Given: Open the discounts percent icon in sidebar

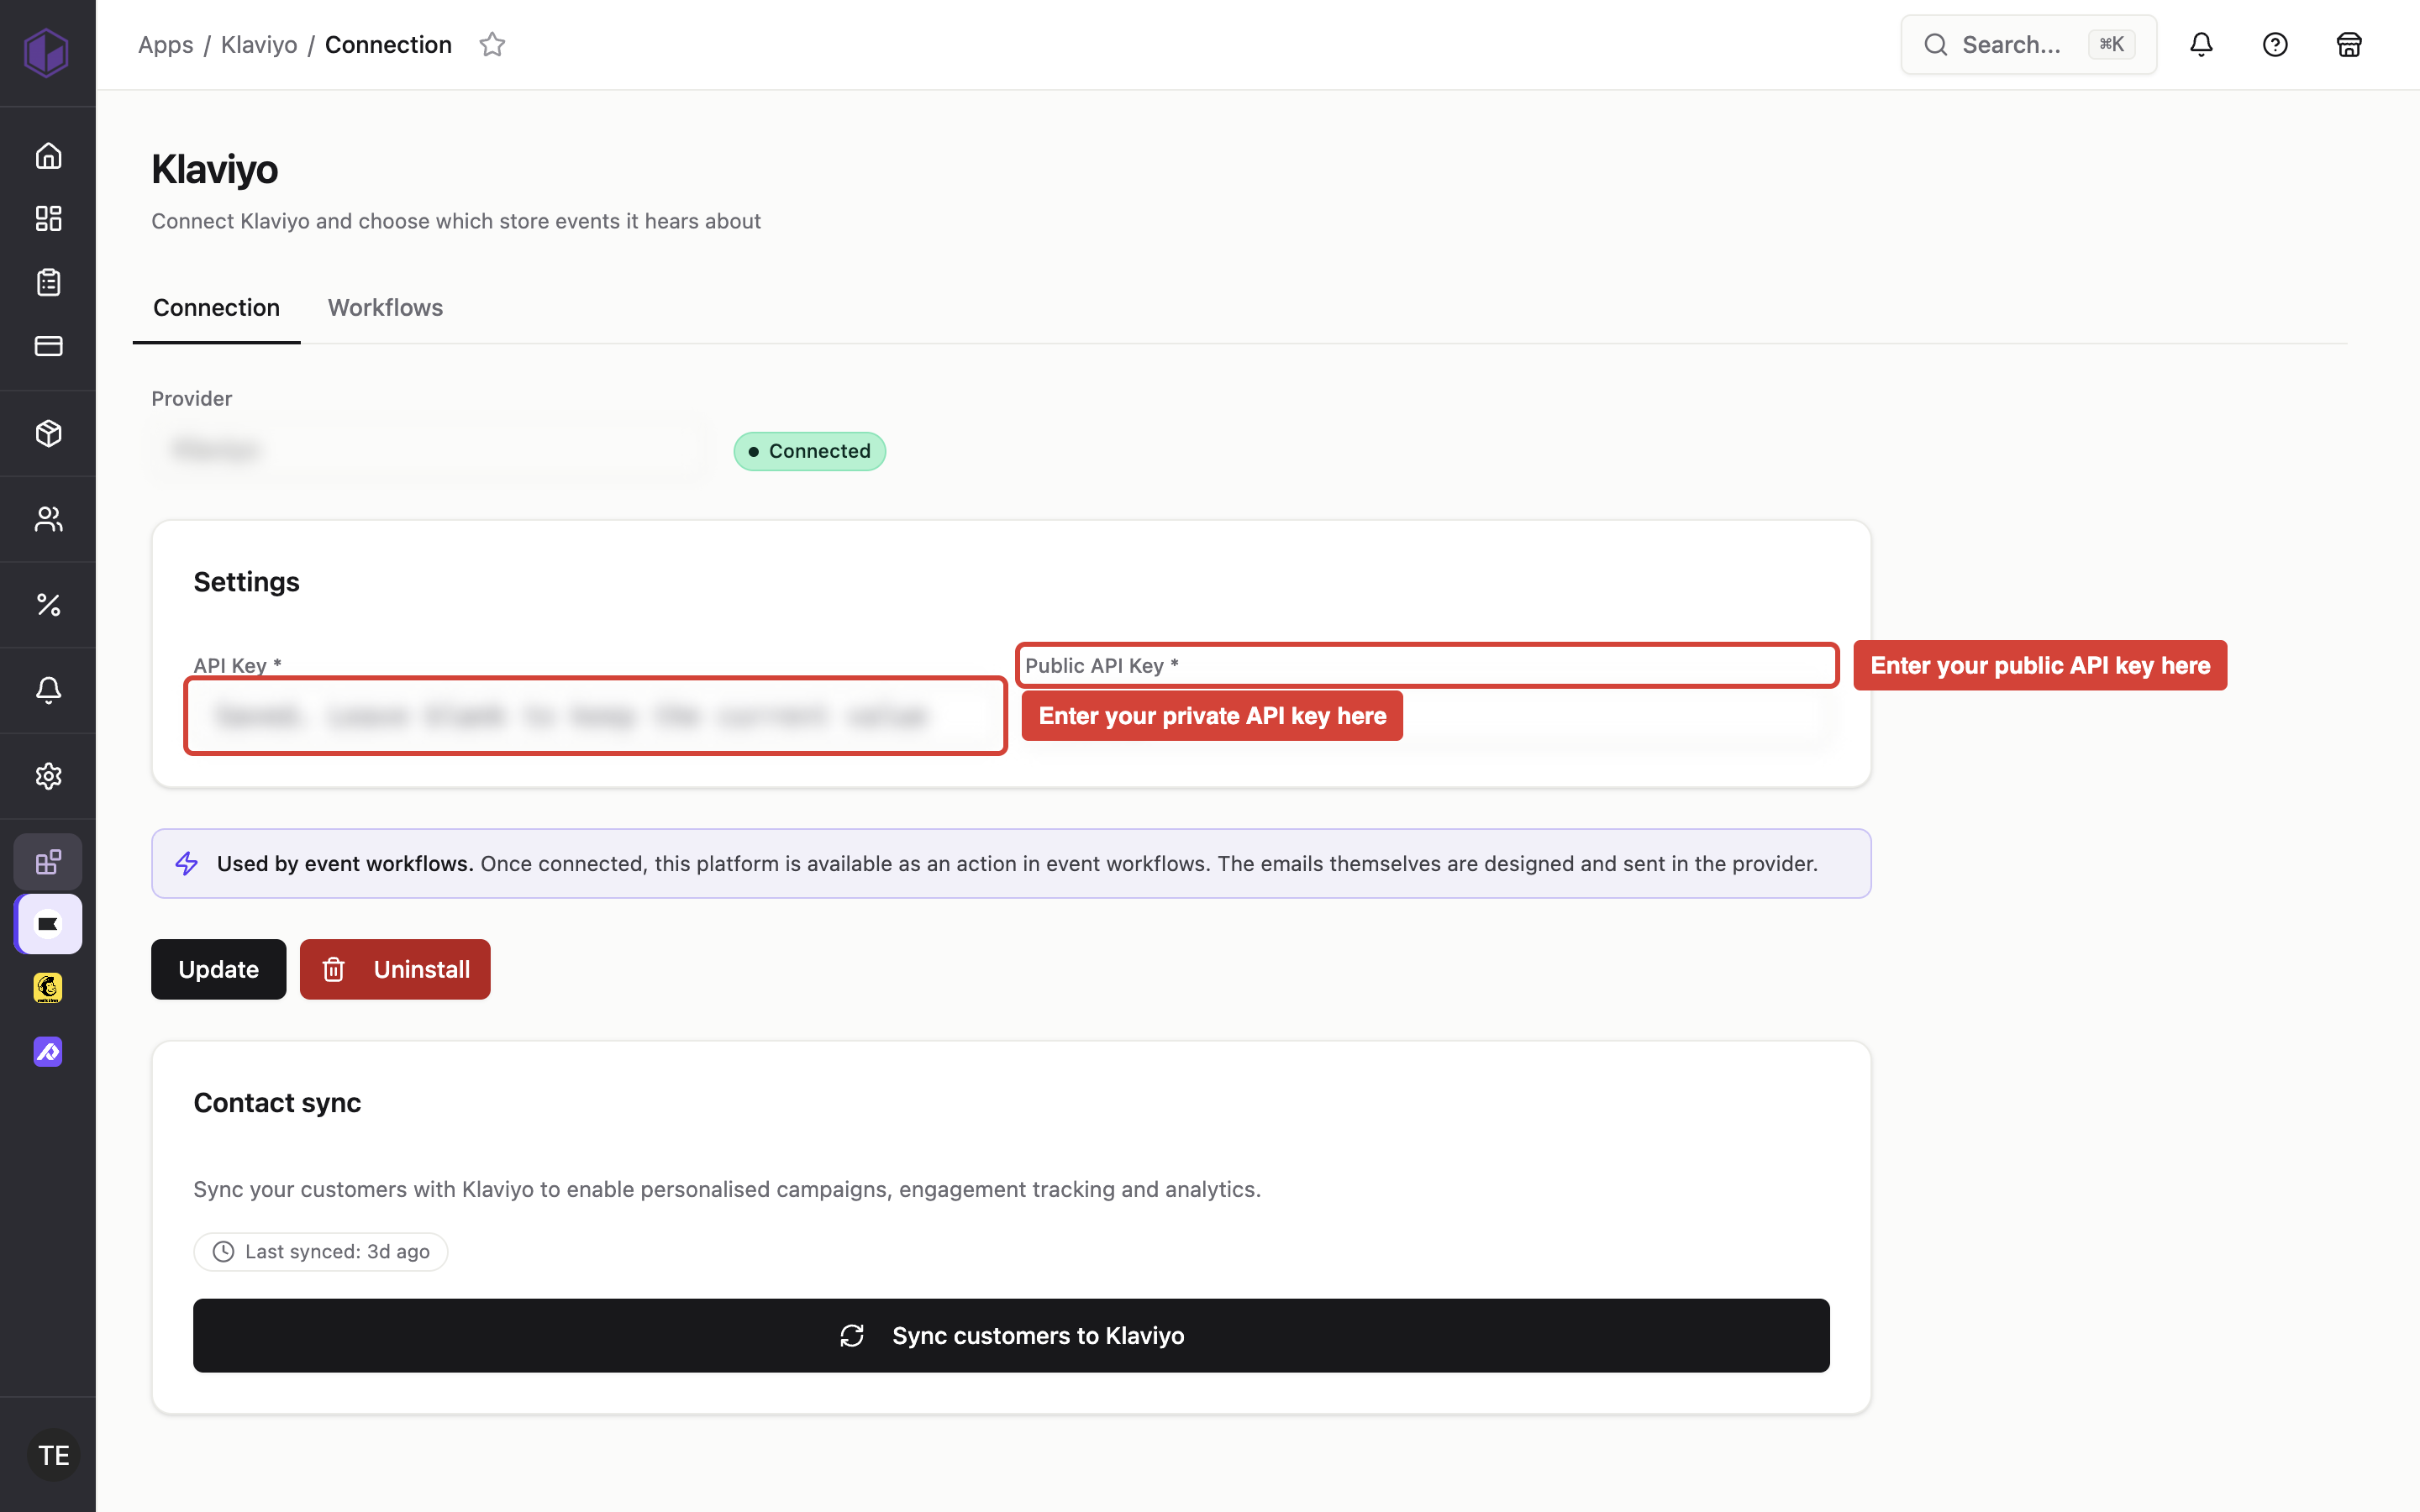Looking at the screenshot, I should click(x=48, y=604).
